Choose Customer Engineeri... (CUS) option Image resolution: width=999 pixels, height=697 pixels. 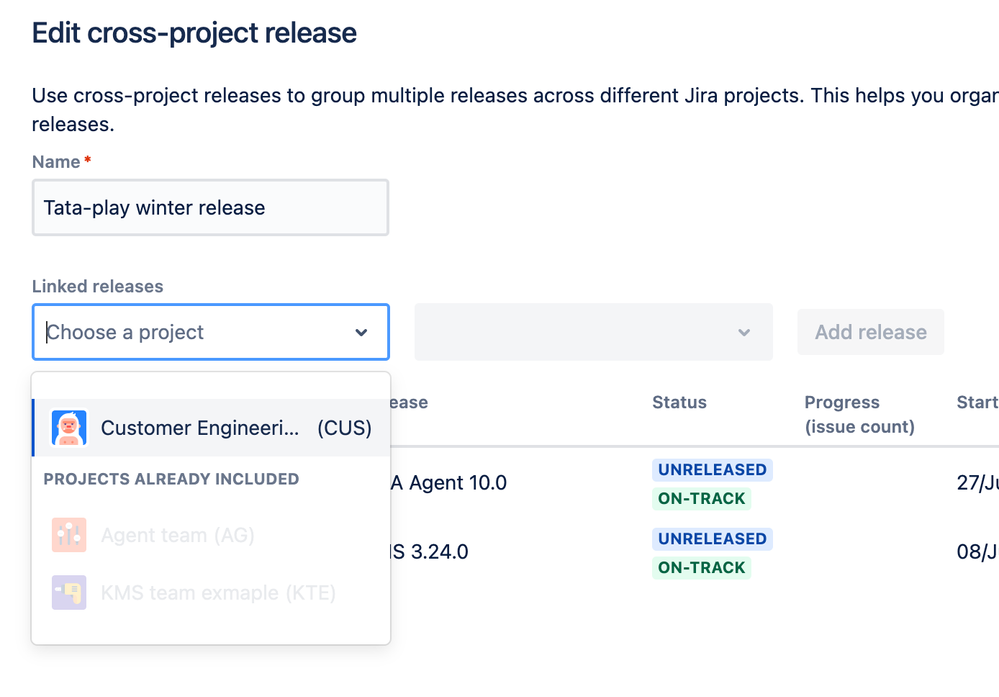click(x=212, y=428)
